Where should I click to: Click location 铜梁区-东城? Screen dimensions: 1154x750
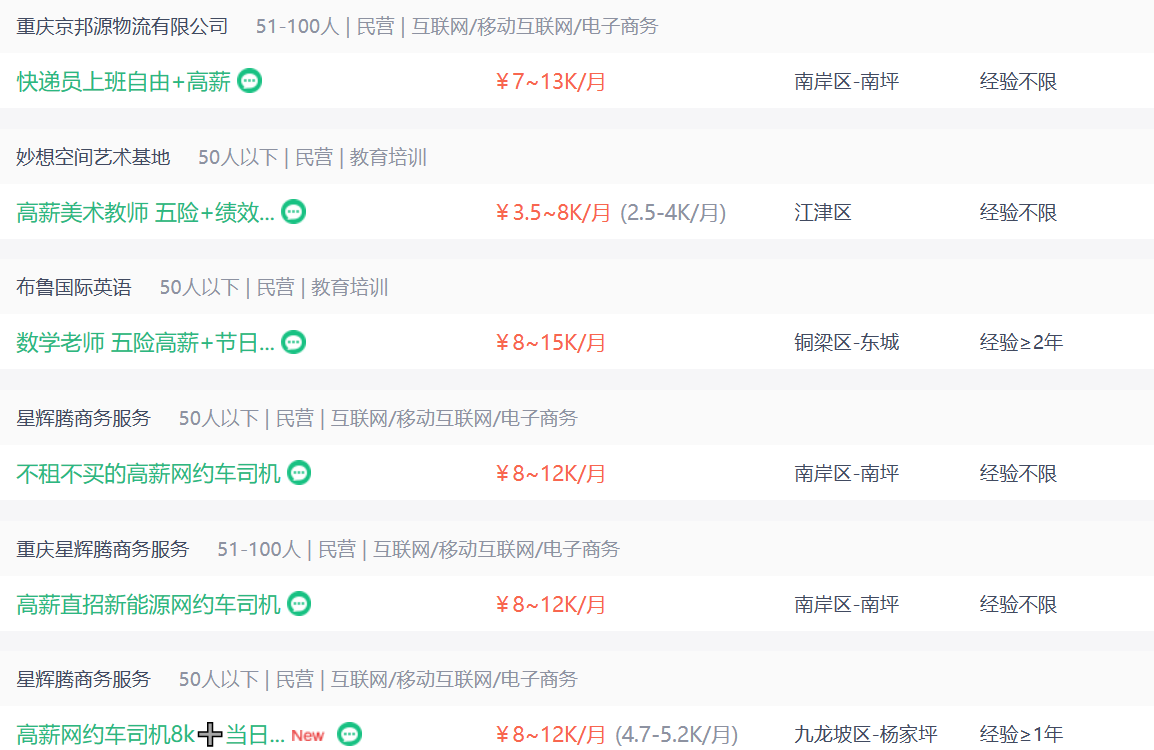tap(846, 342)
